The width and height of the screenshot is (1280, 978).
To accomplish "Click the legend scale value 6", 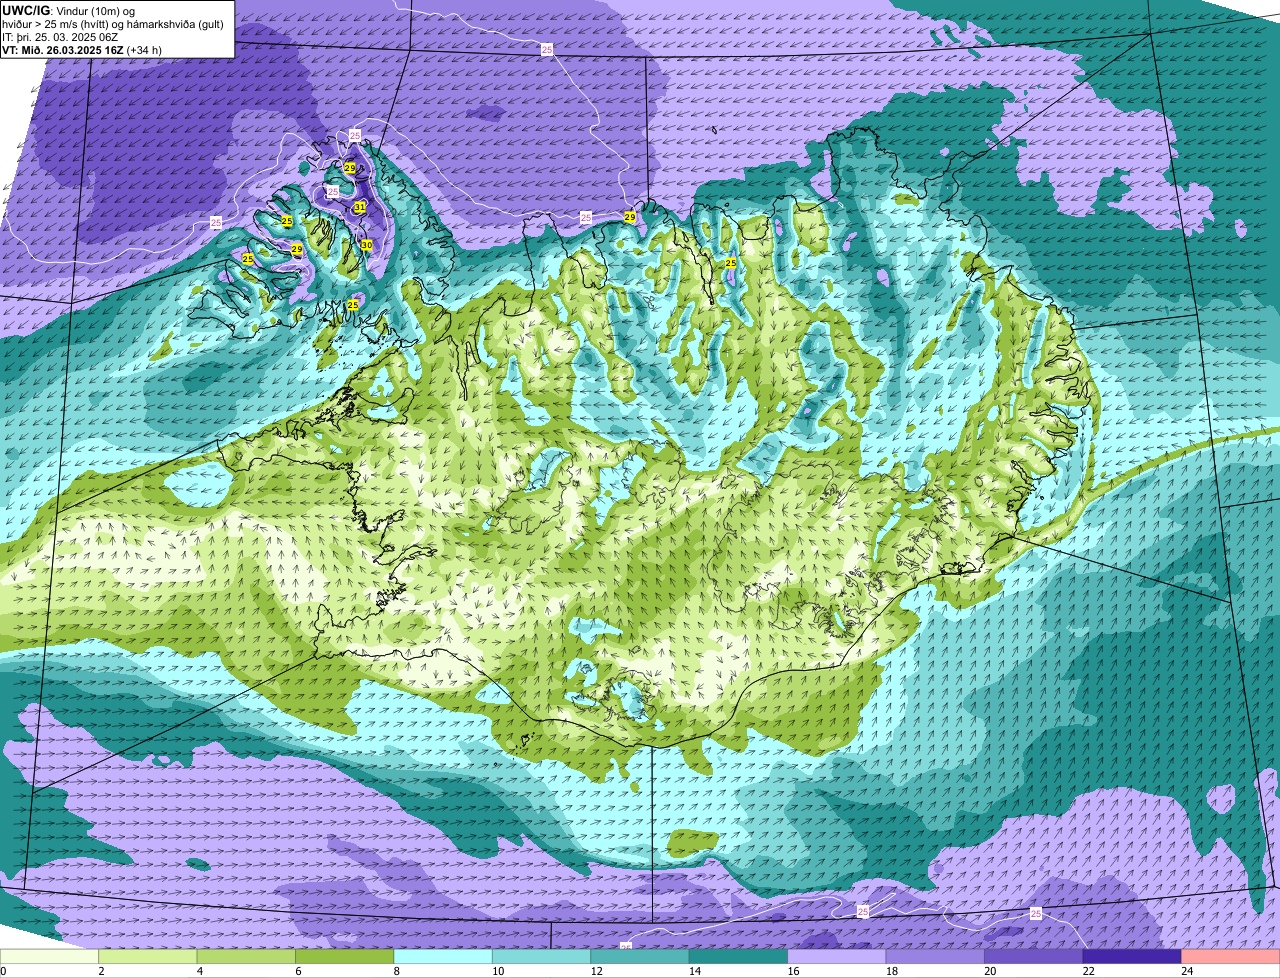I will pyautogui.click(x=296, y=971).
